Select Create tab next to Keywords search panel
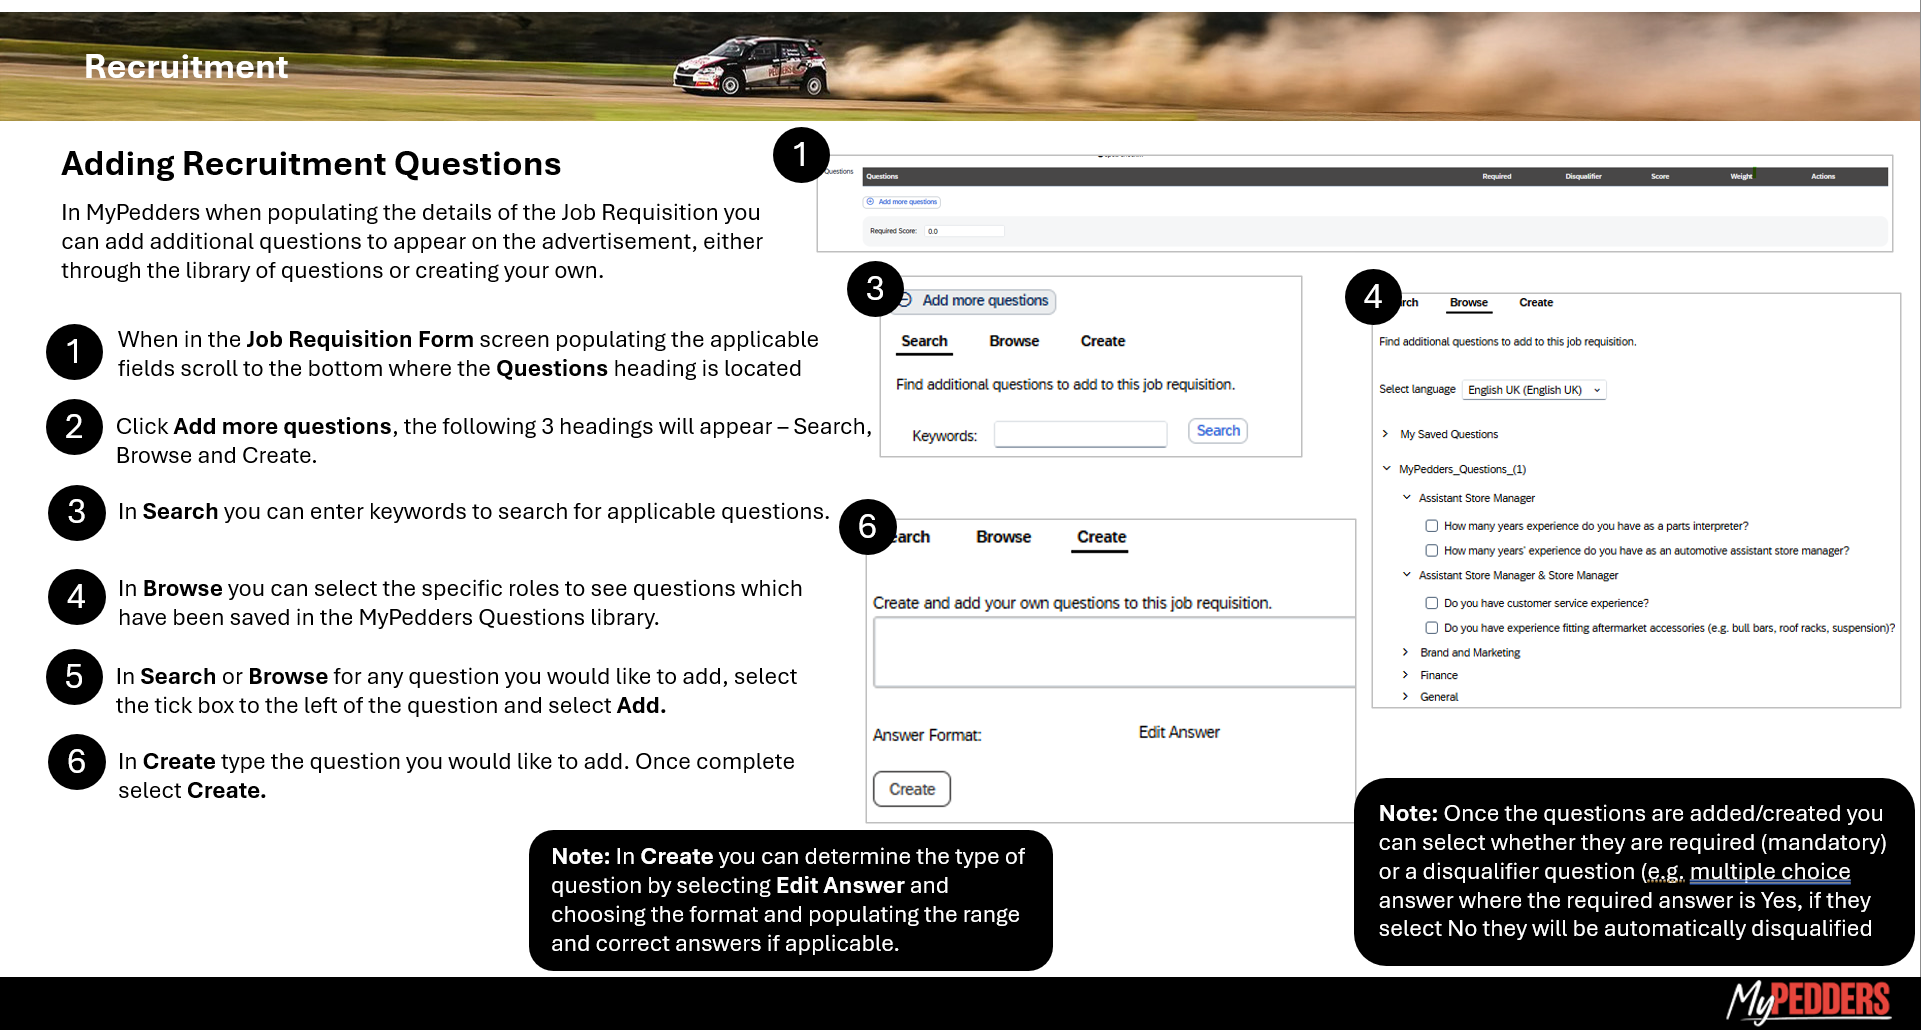 tap(1102, 341)
